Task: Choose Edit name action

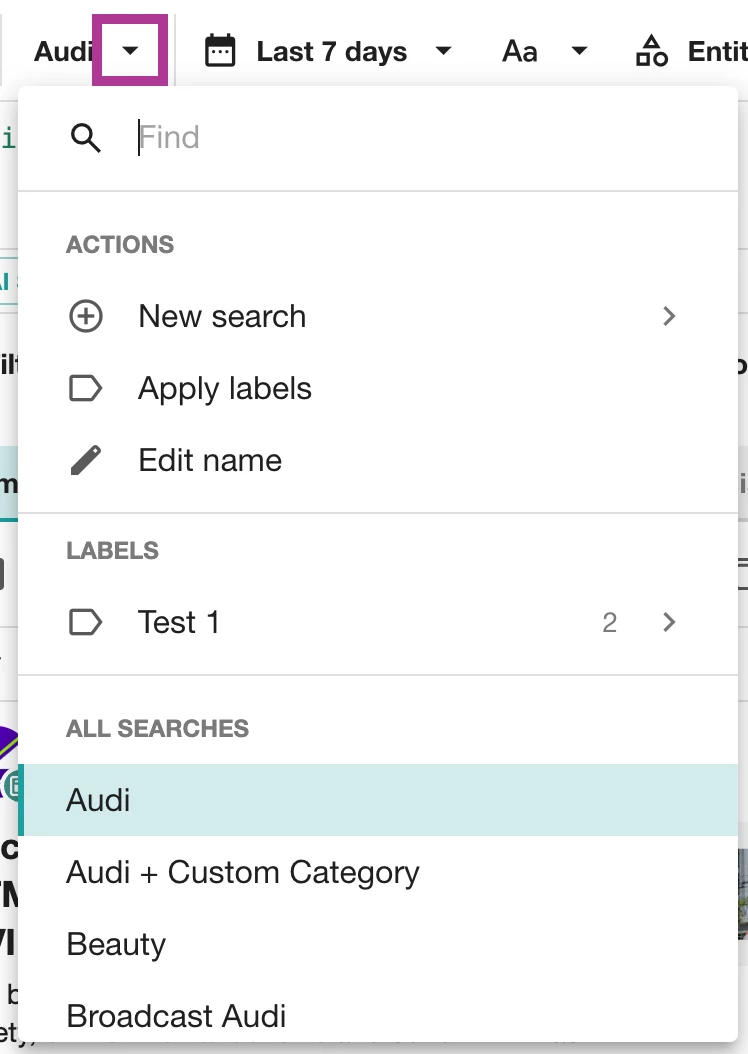Action: [x=210, y=461]
